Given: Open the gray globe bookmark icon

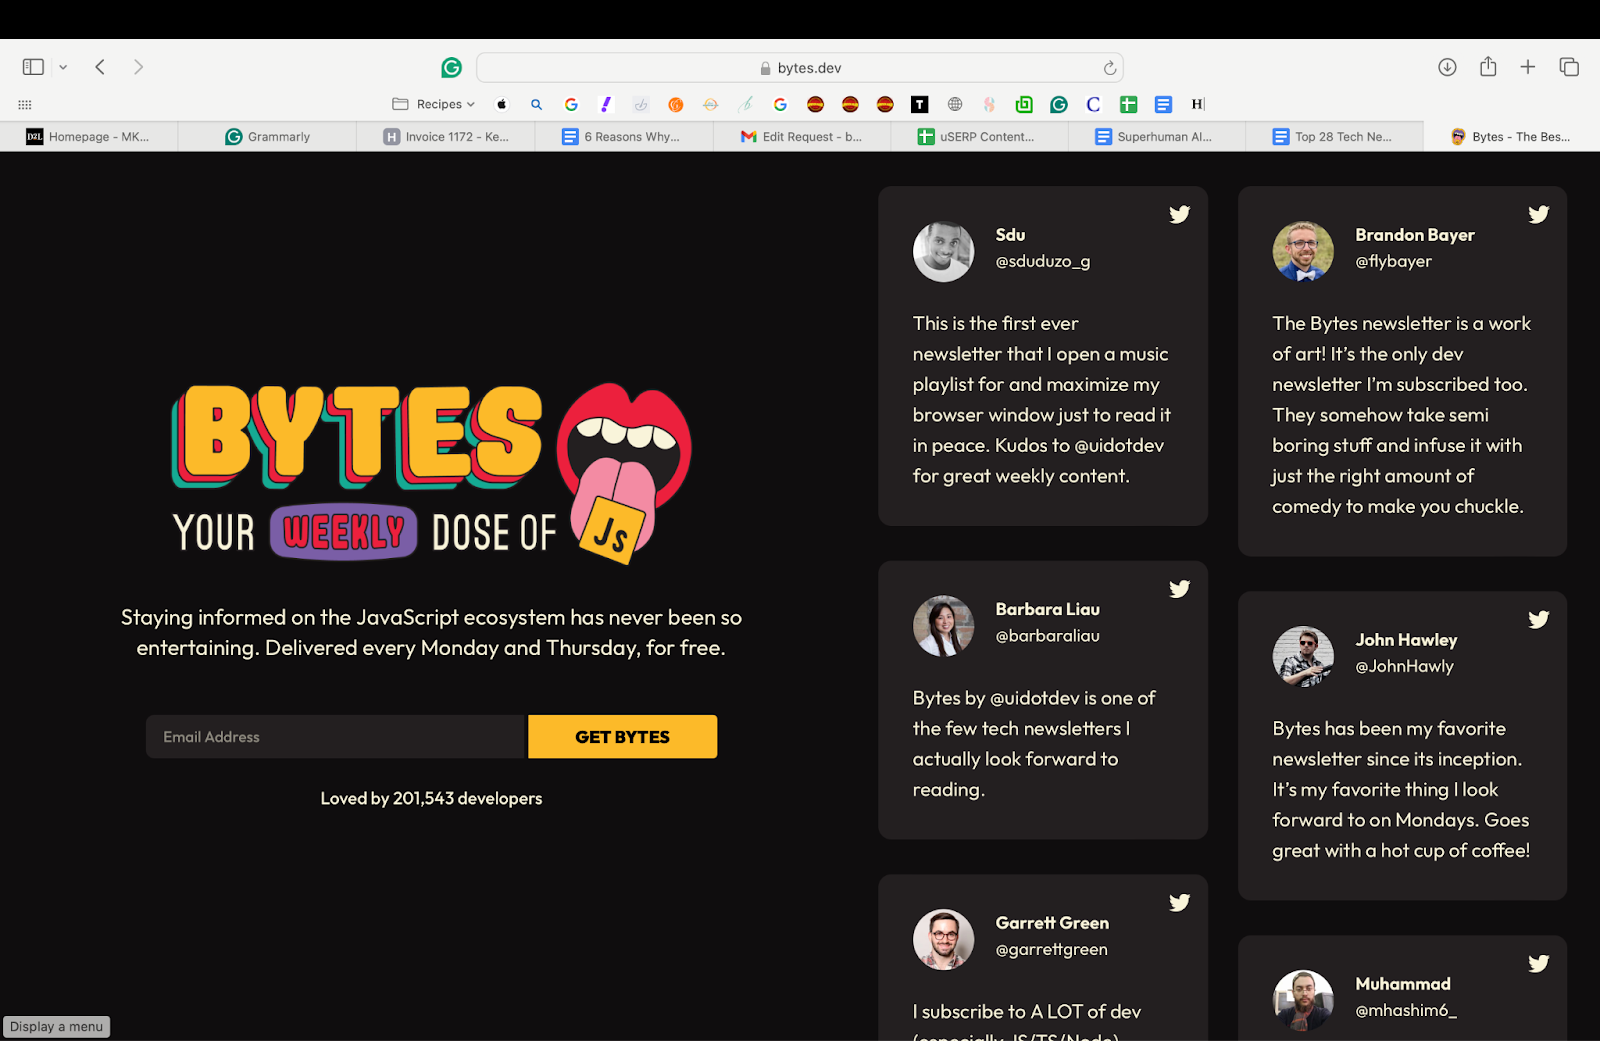Looking at the screenshot, I should click(x=955, y=104).
